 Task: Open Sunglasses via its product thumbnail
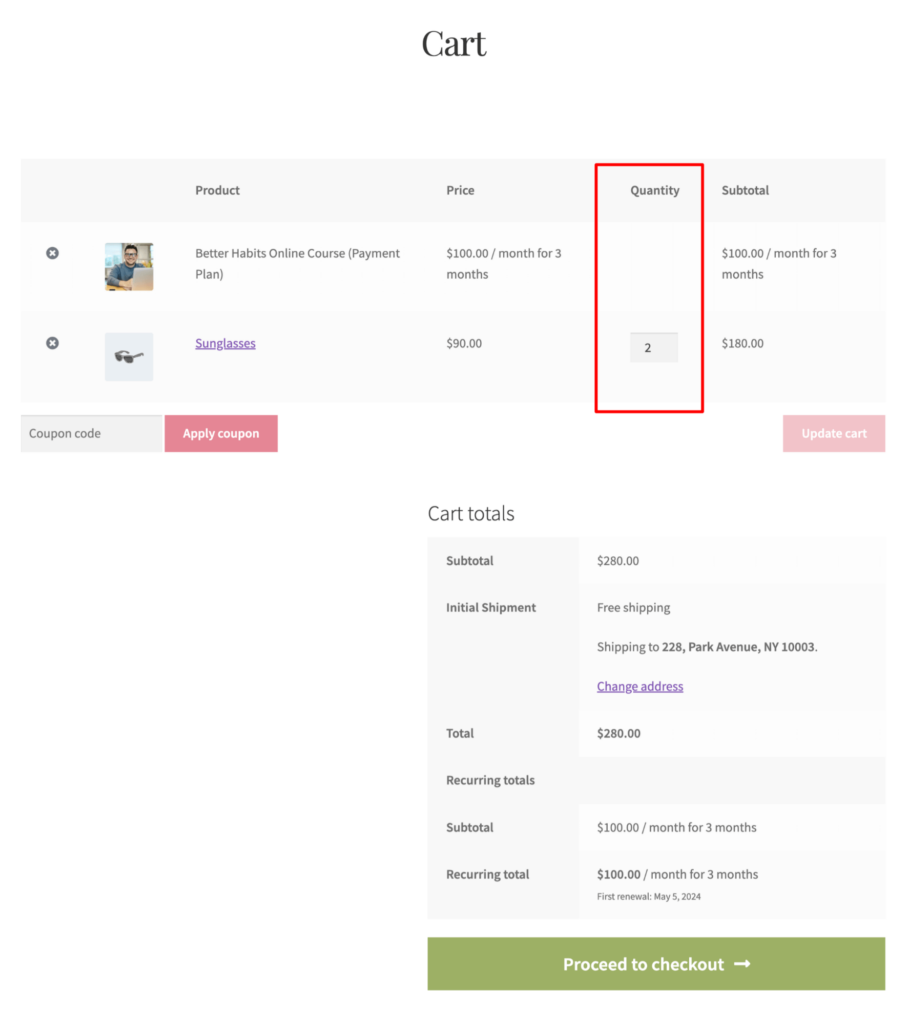tap(128, 357)
